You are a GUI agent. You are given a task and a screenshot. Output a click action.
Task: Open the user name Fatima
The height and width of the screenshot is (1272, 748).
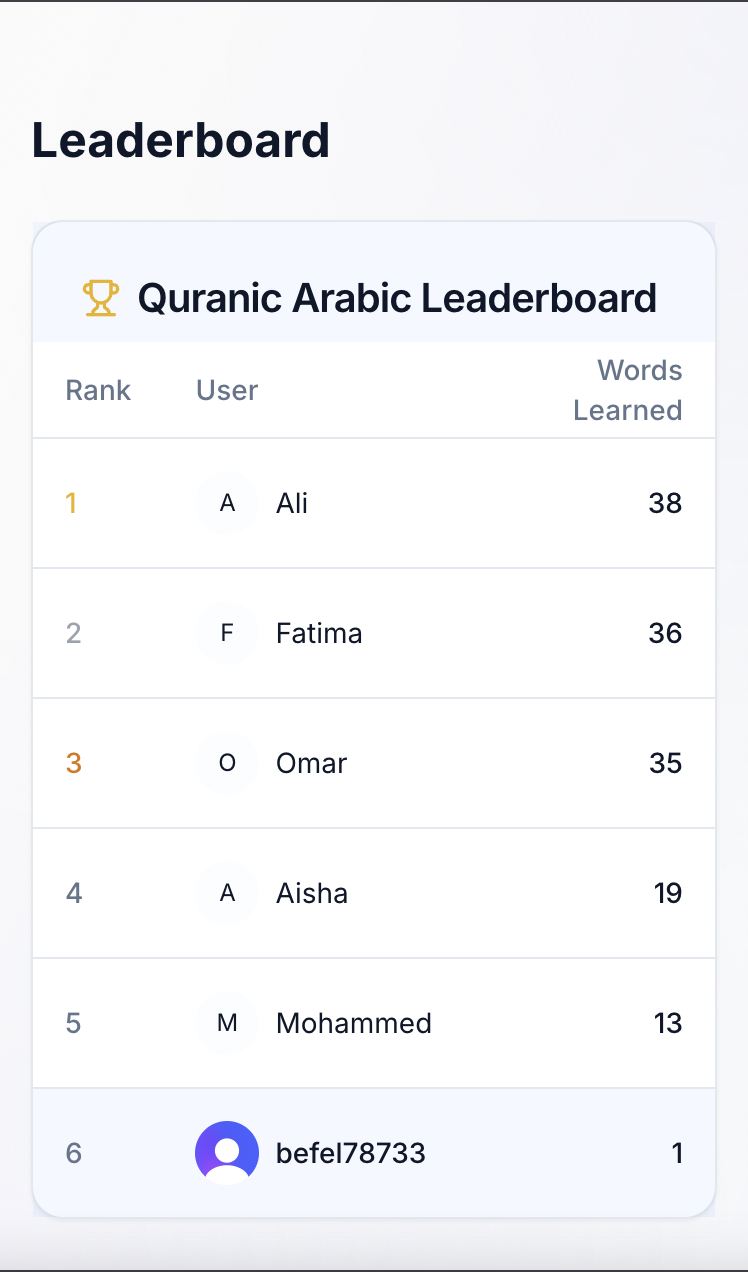coord(319,633)
